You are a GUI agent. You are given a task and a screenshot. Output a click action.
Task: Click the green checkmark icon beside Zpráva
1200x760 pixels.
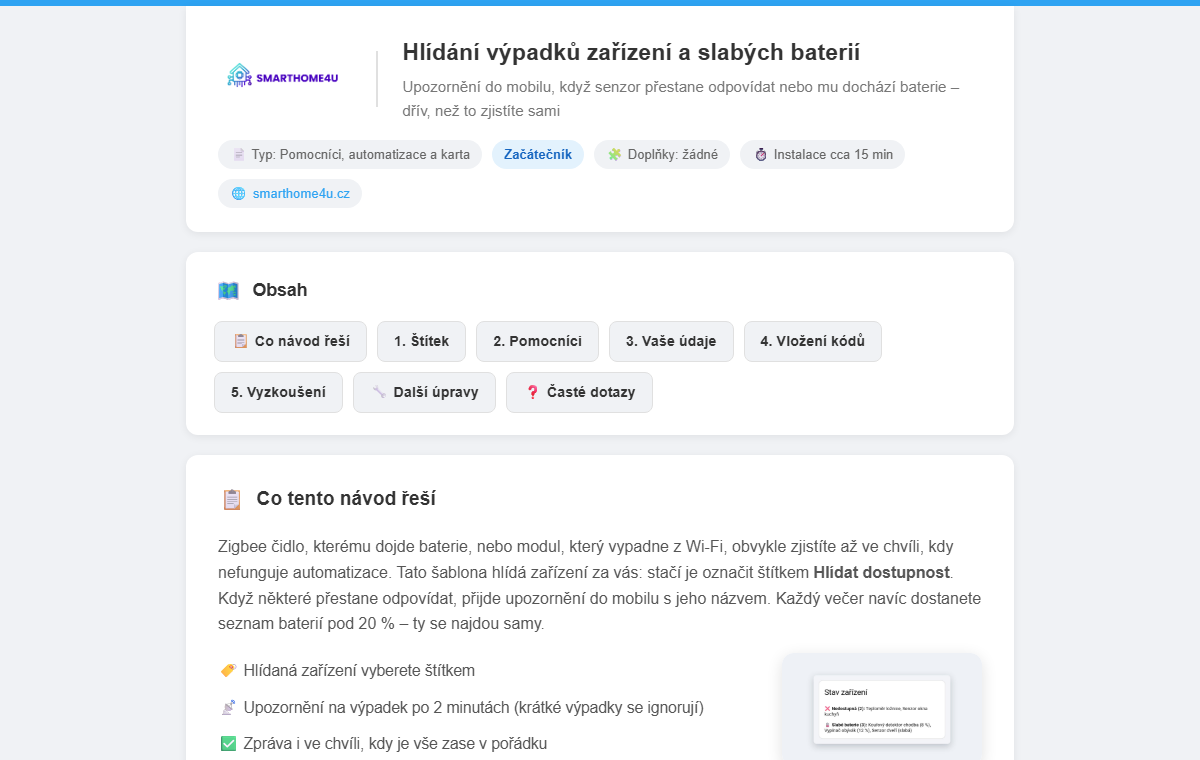pos(228,744)
